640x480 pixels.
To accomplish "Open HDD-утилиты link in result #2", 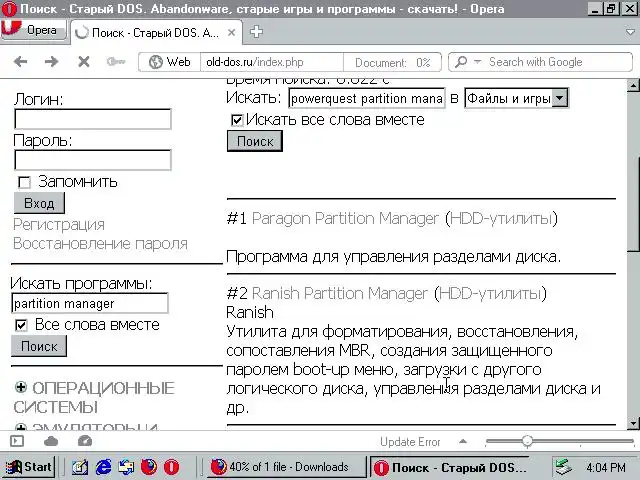I will (x=490, y=293).
